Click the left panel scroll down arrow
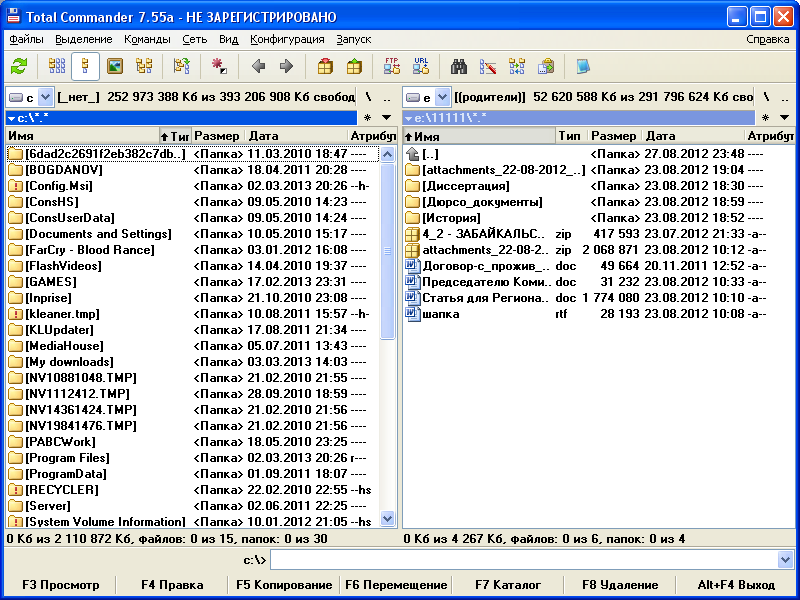 click(x=388, y=519)
